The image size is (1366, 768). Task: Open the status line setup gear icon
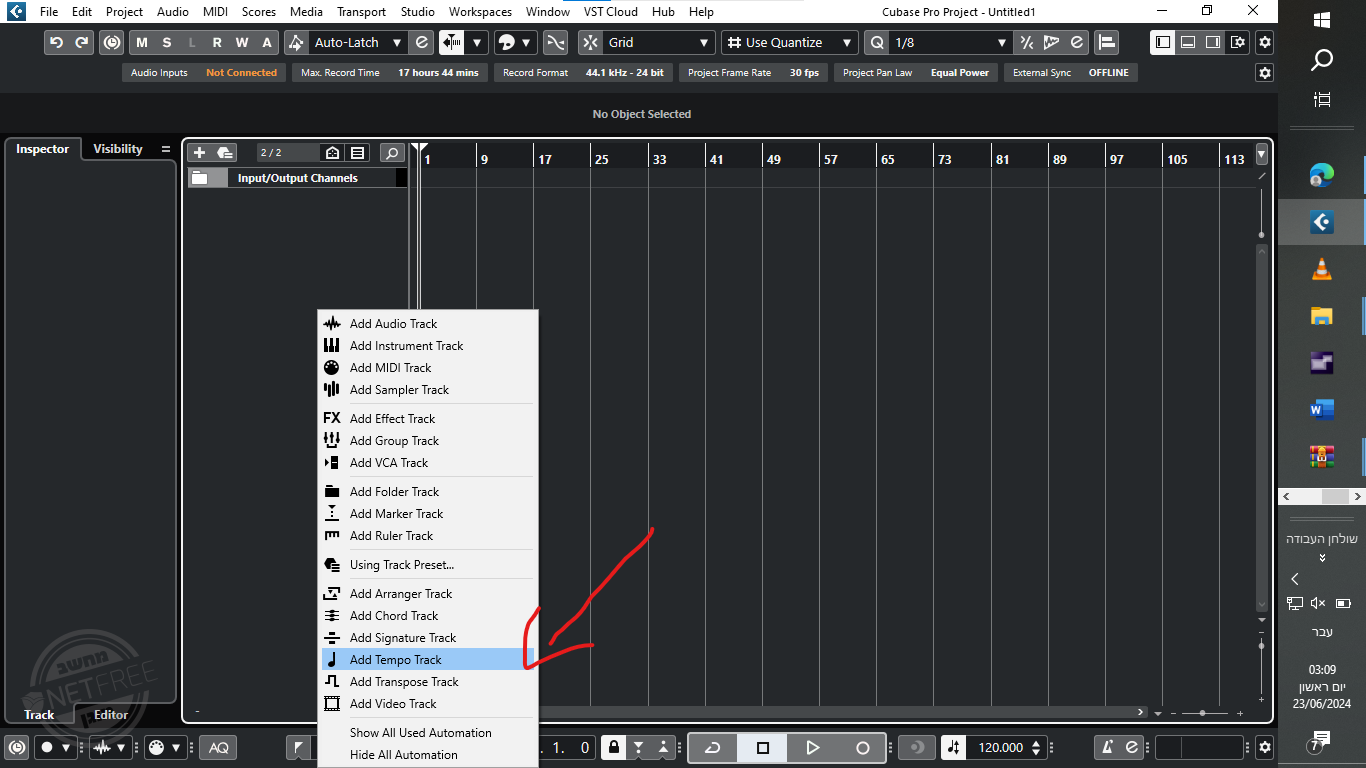(x=1265, y=73)
